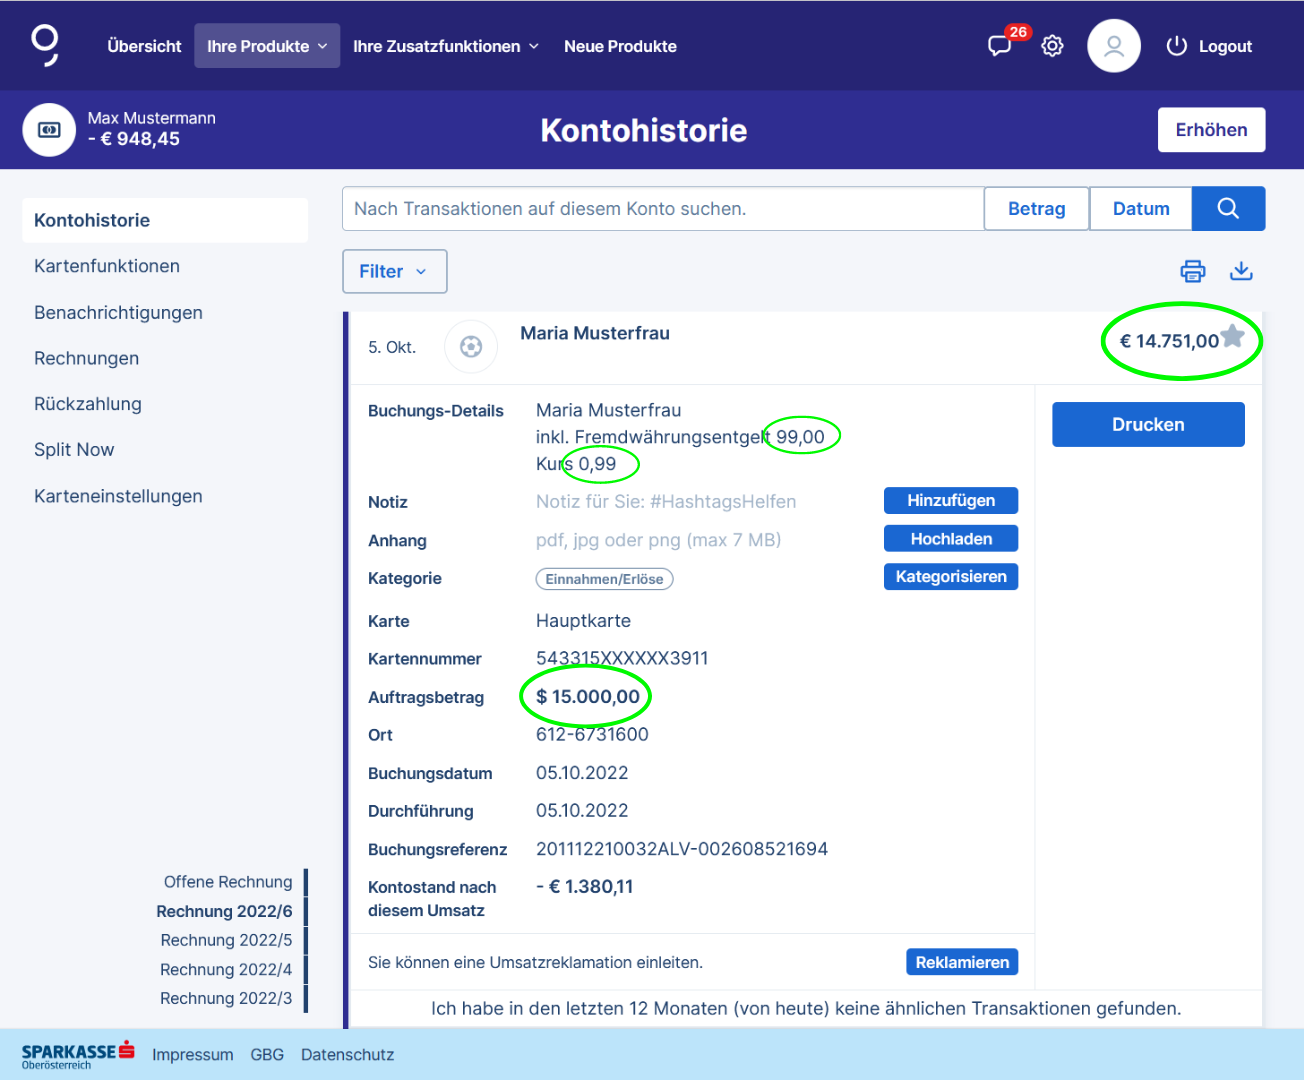Select Rückzahlung from the sidebar
The height and width of the screenshot is (1080, 1305).
tap(88, 404)
